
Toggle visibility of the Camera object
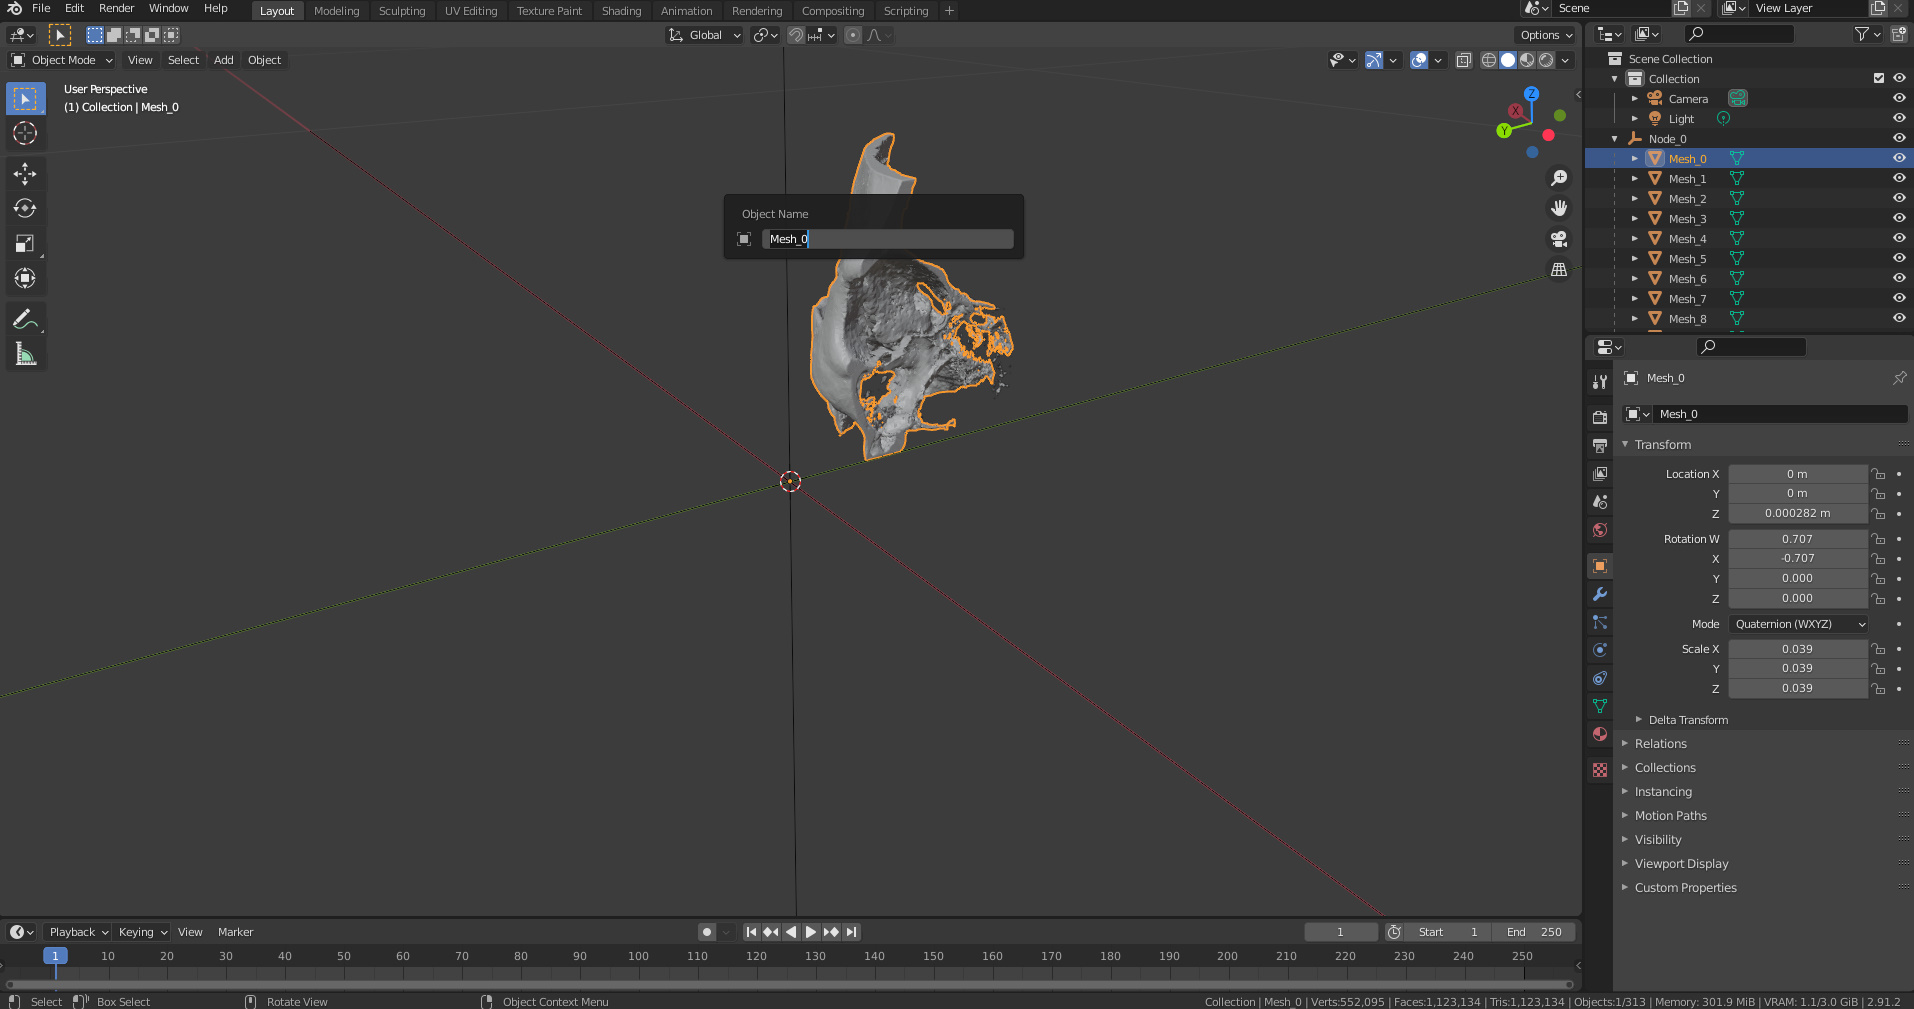[1898, 98]
